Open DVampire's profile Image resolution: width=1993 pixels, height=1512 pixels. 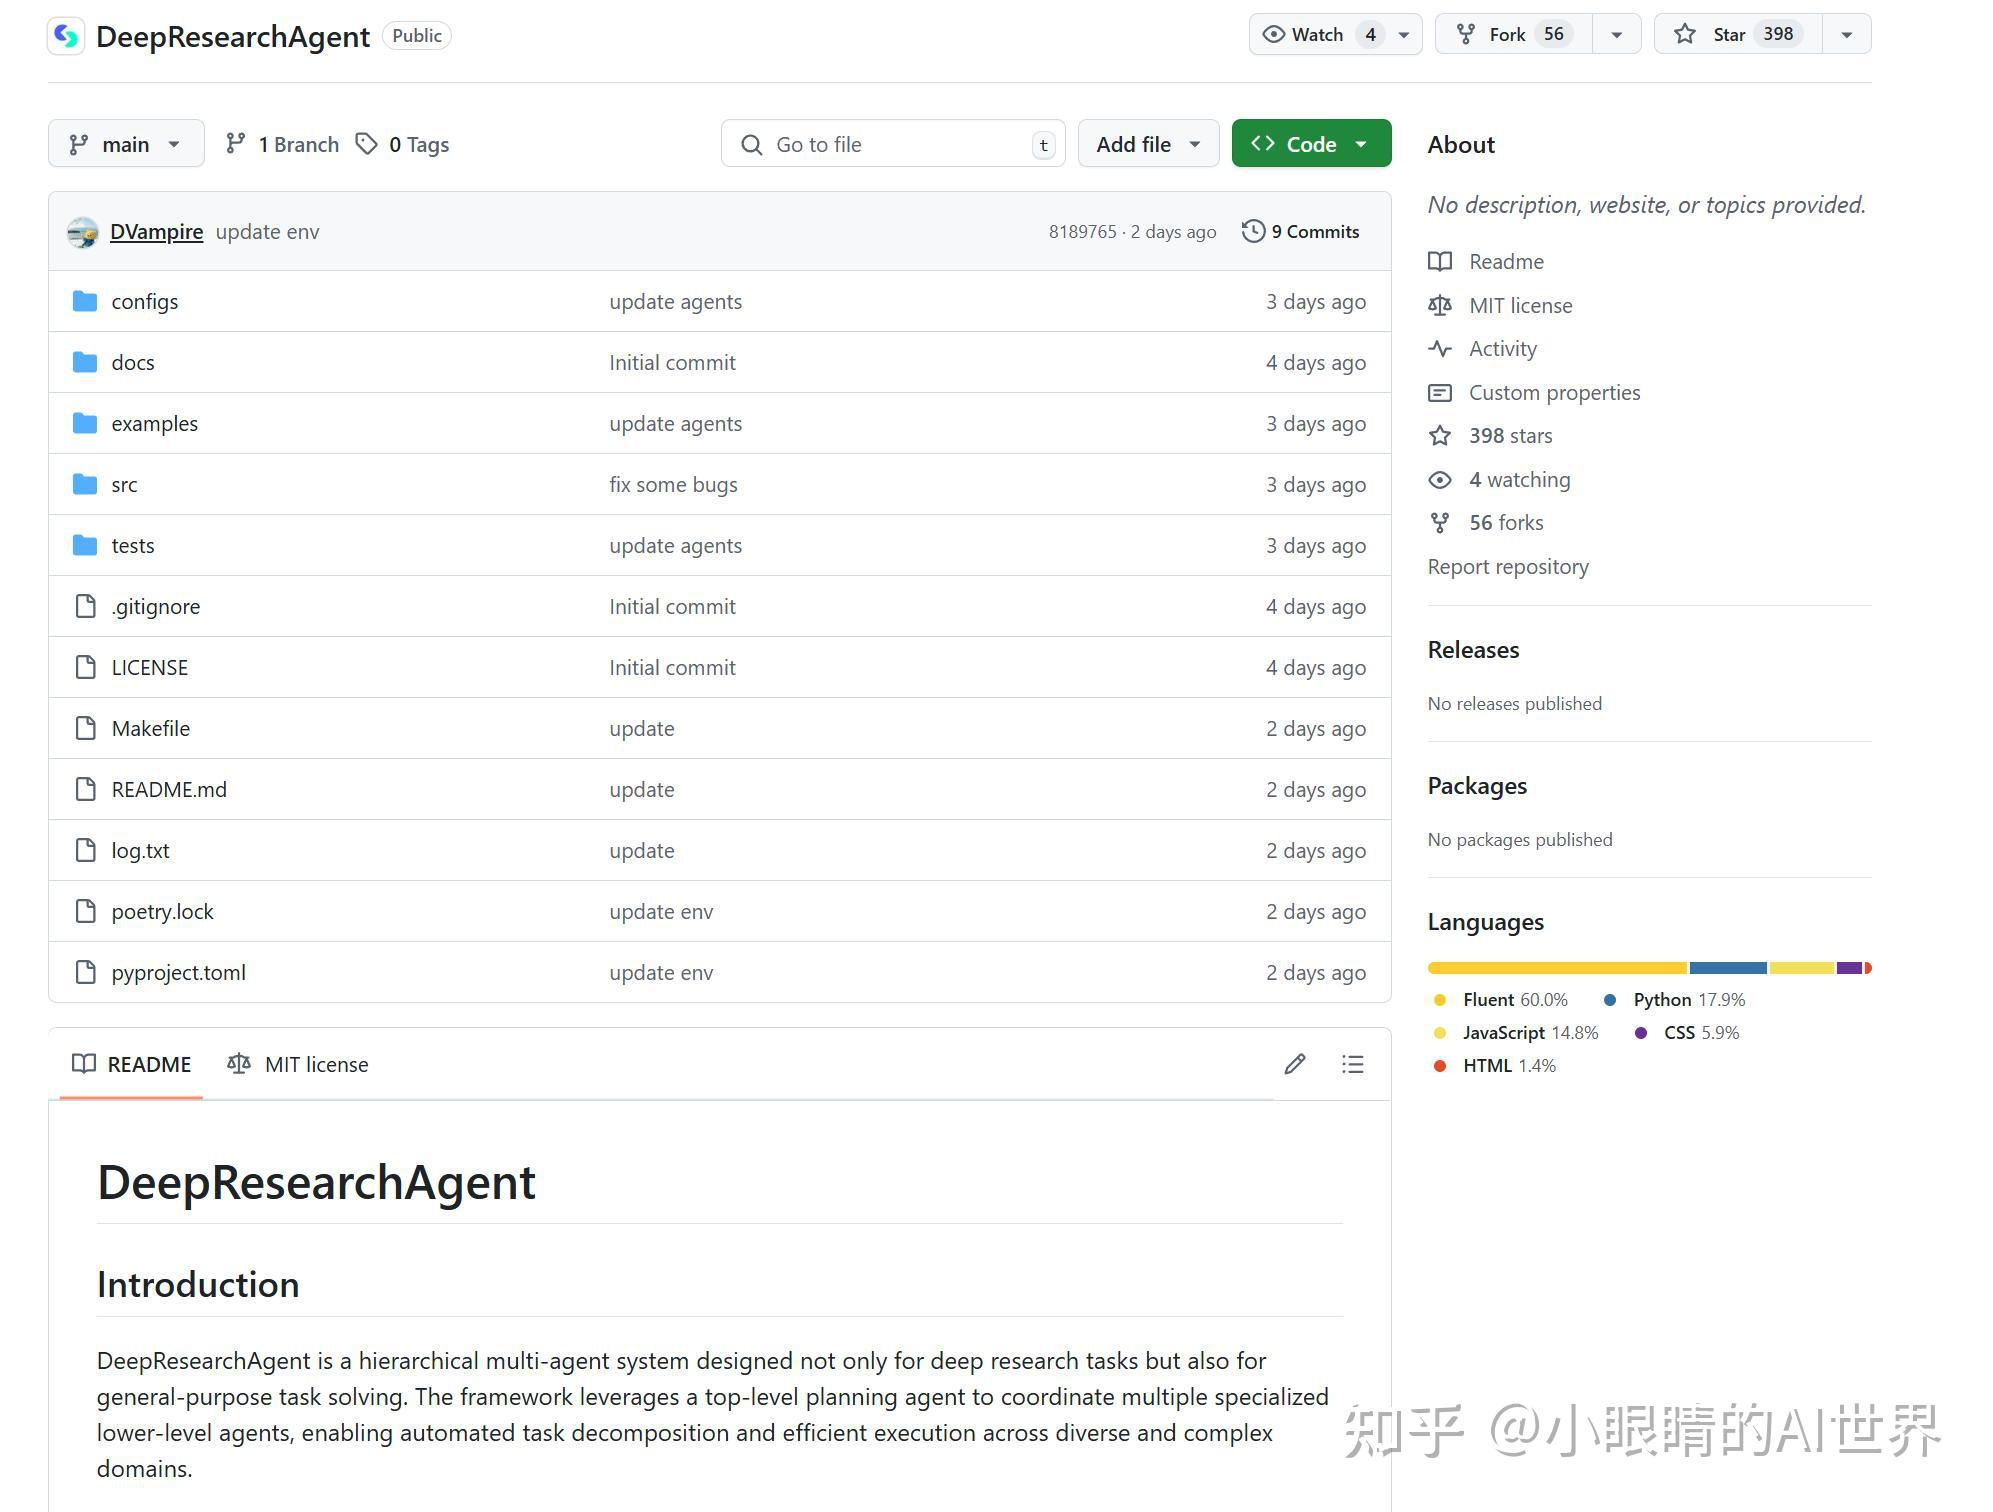pos(156,231)
